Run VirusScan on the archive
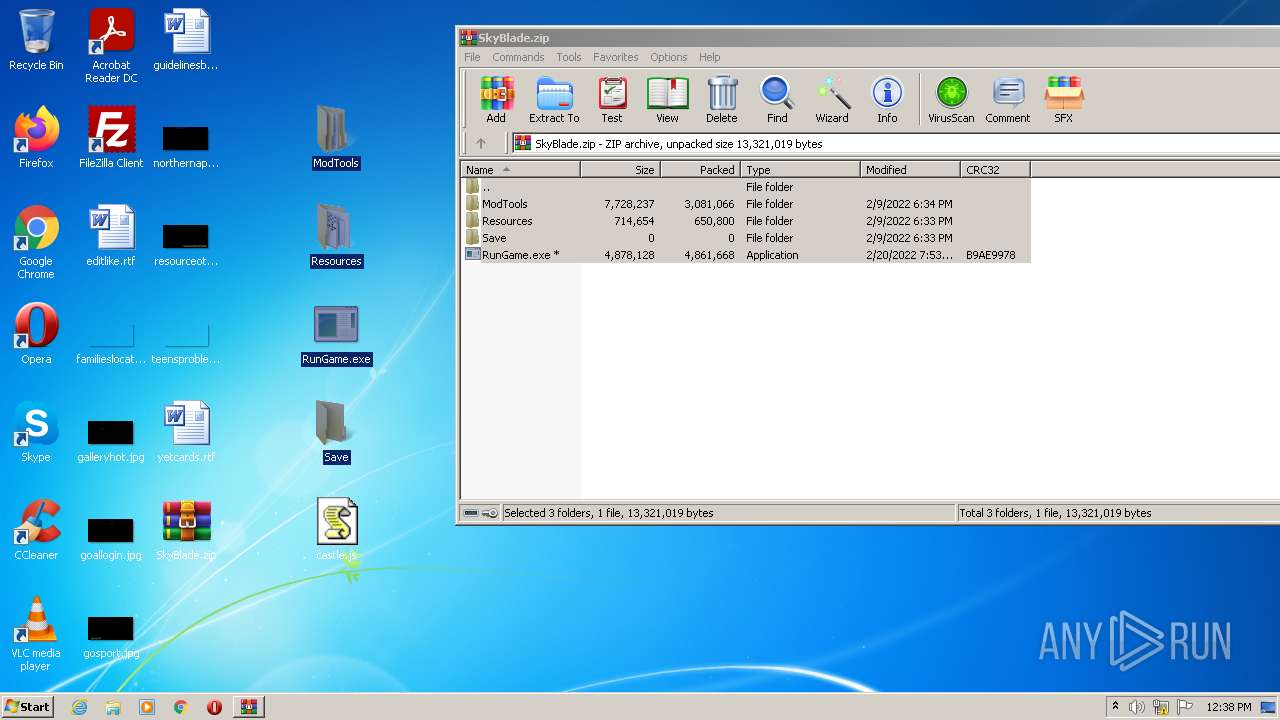 click(951, 100)
